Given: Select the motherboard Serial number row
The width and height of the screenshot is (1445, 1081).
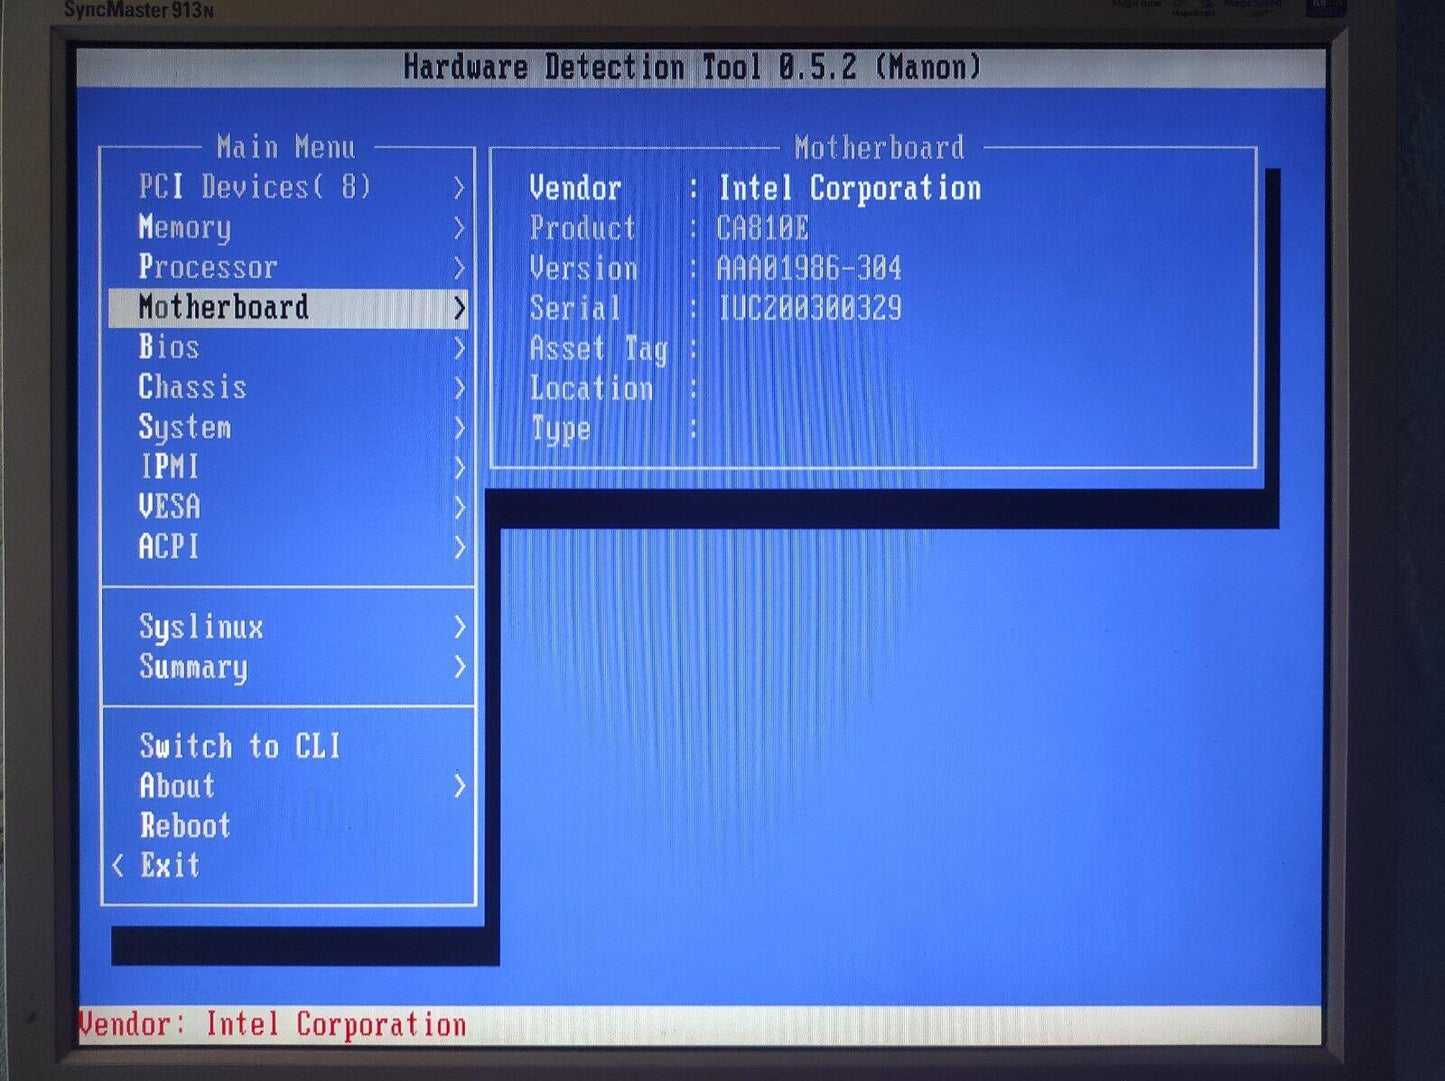Looking at the screenshot, I should (715, 308).
